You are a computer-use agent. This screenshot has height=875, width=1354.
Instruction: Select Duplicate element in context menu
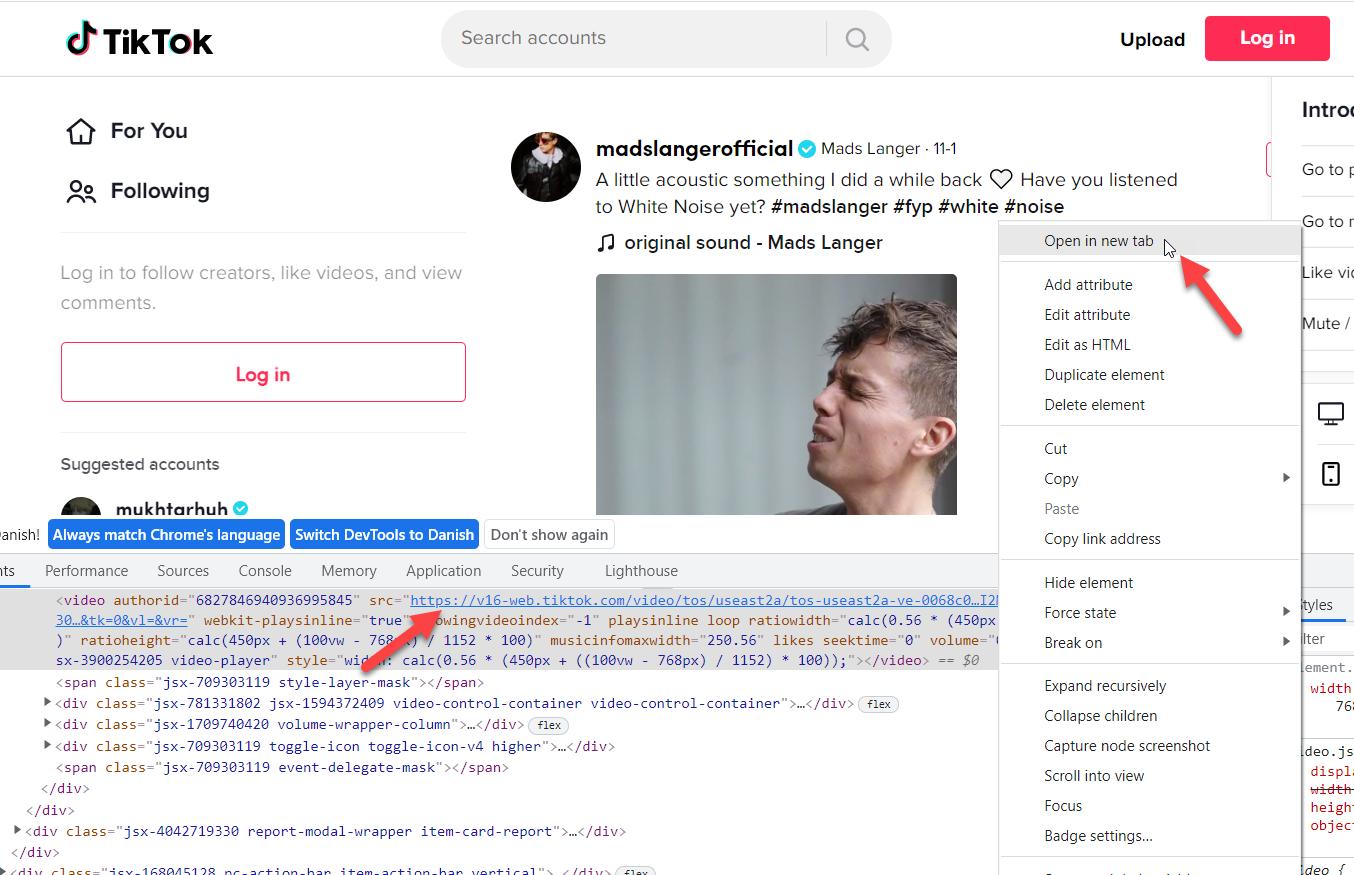1150,375
